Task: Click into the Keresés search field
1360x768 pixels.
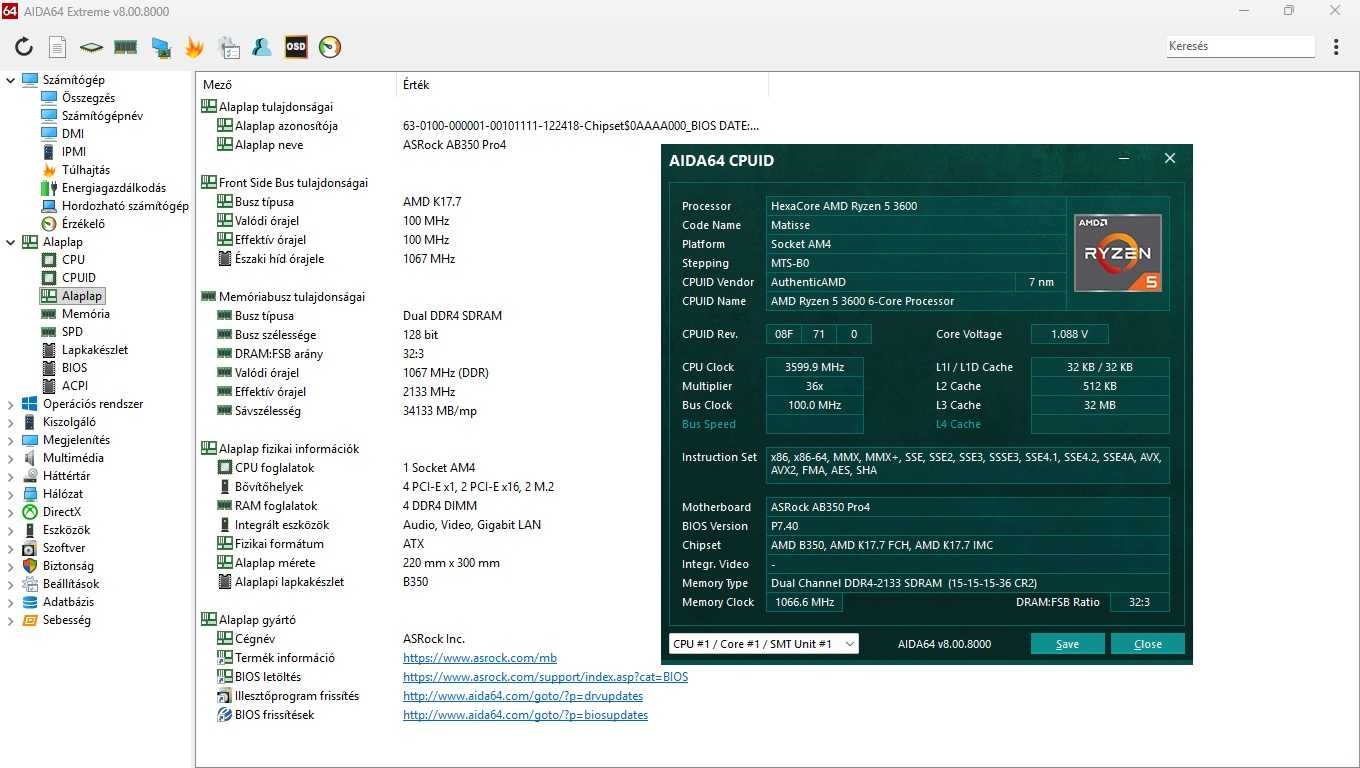Action: pyautogui.click(x=1240, y=46)
